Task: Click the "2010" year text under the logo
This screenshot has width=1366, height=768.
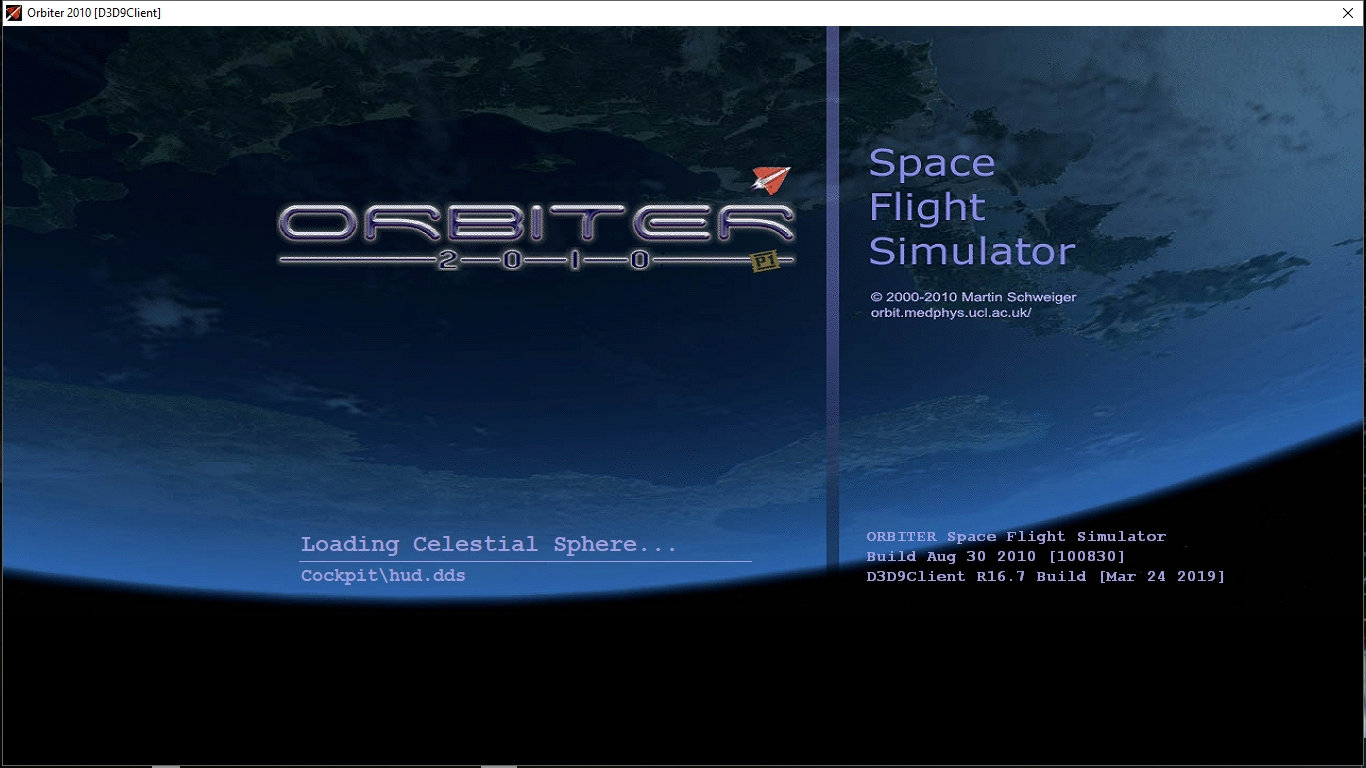Action: 544,260
